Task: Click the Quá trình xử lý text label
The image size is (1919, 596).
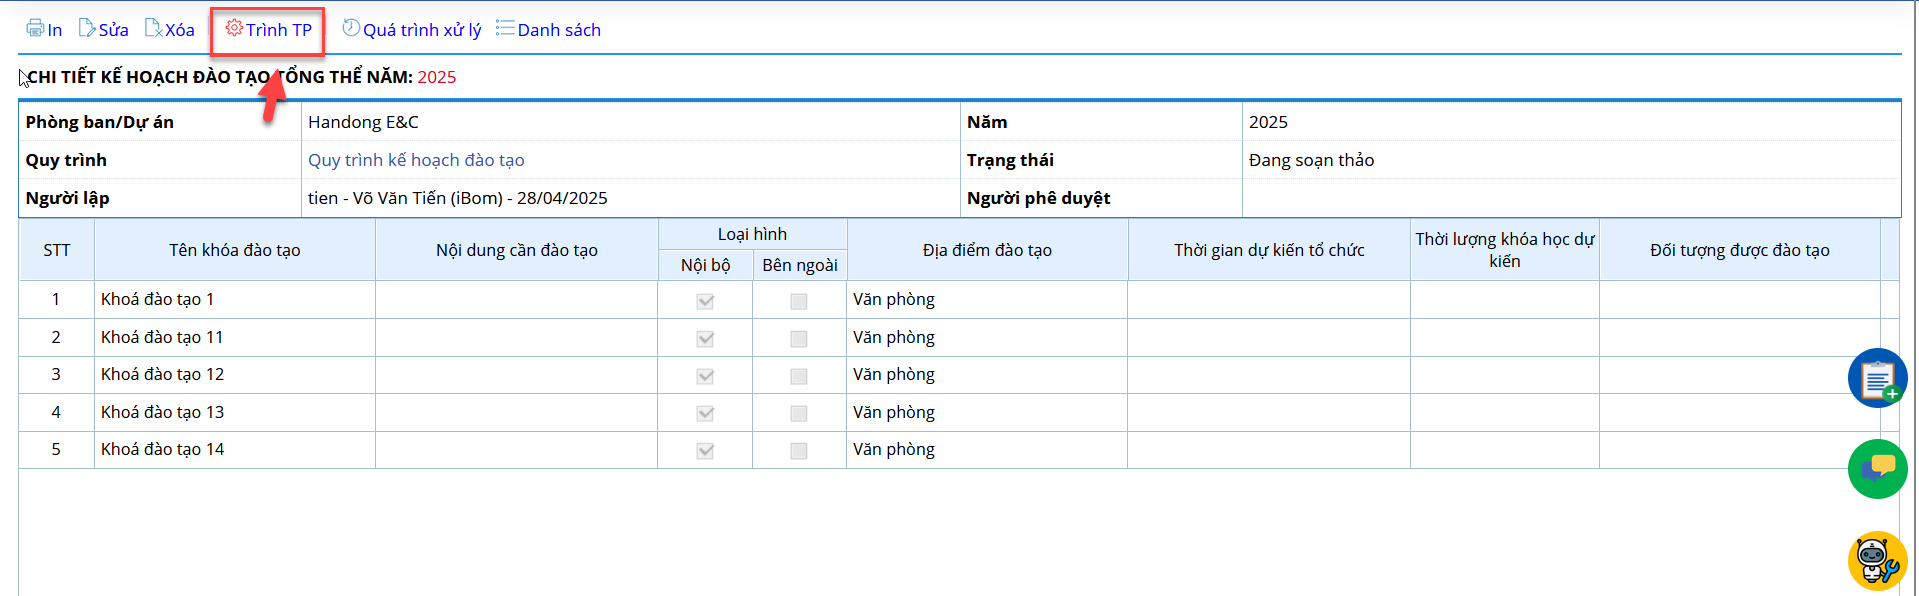Action: pyautogui.click(x=422, y=30)
